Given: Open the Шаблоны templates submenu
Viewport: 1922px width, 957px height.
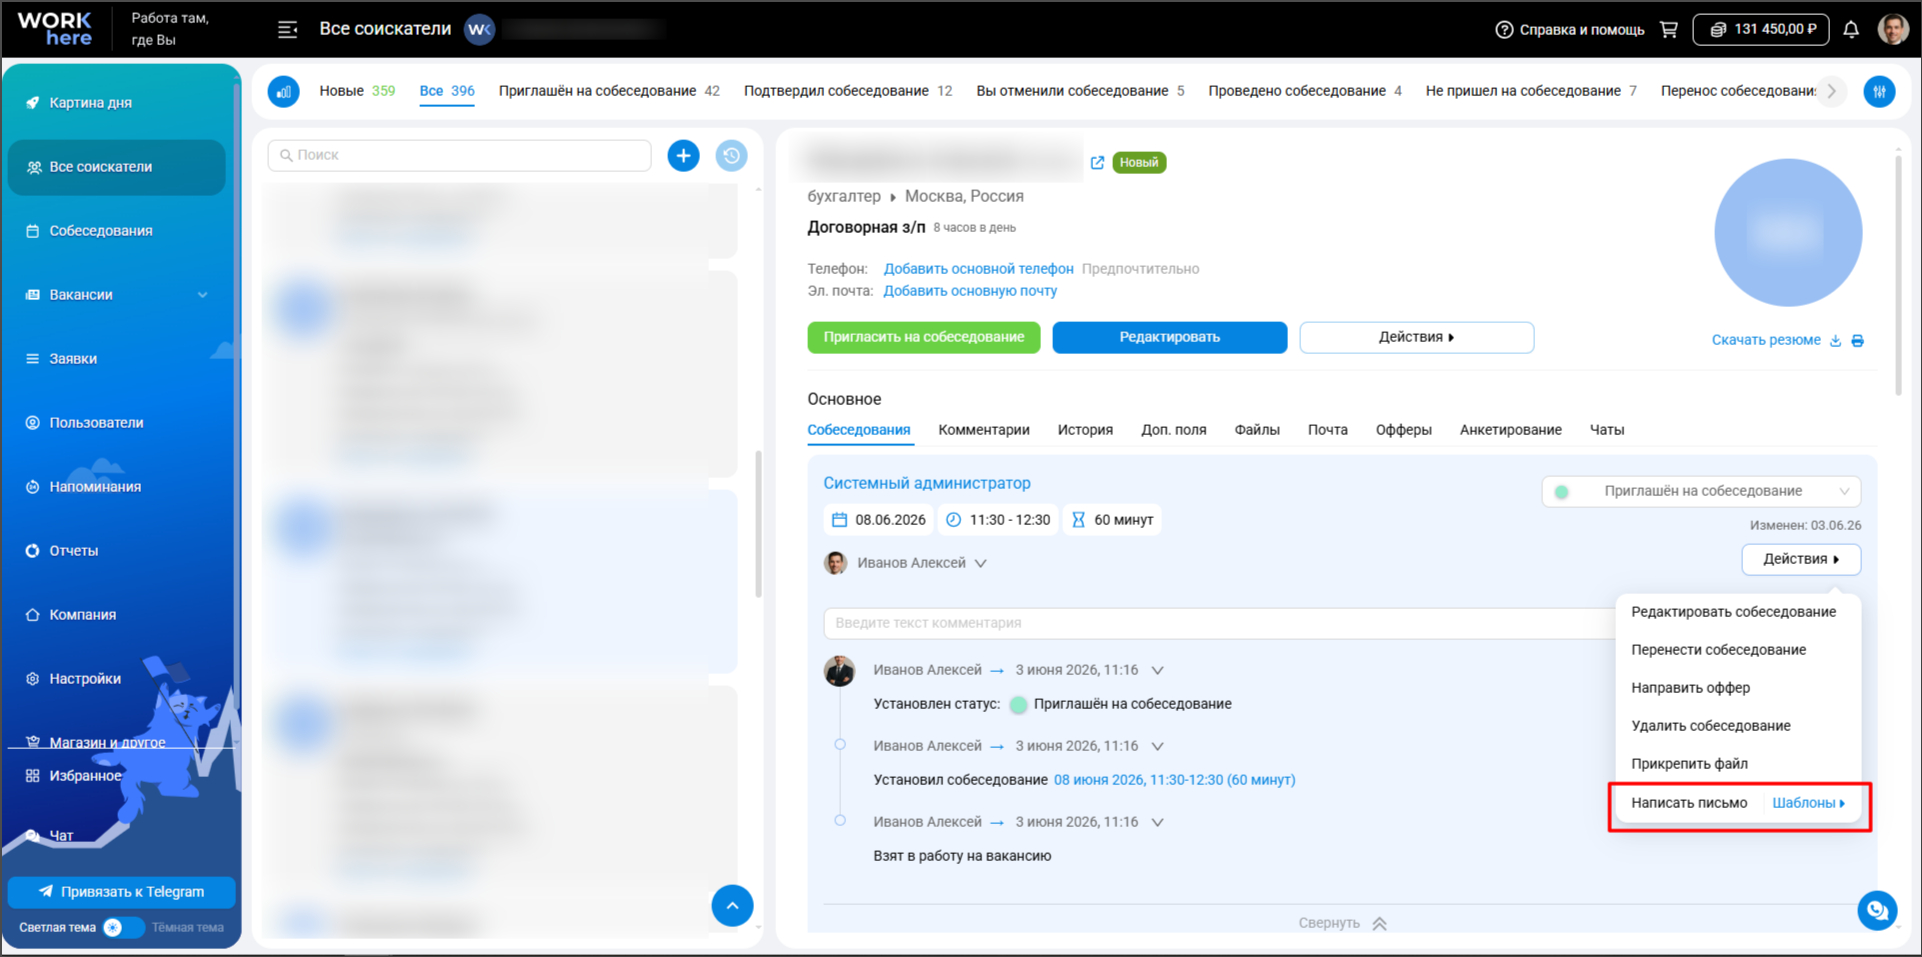Looking at the screenshot, I should 1808,803.
